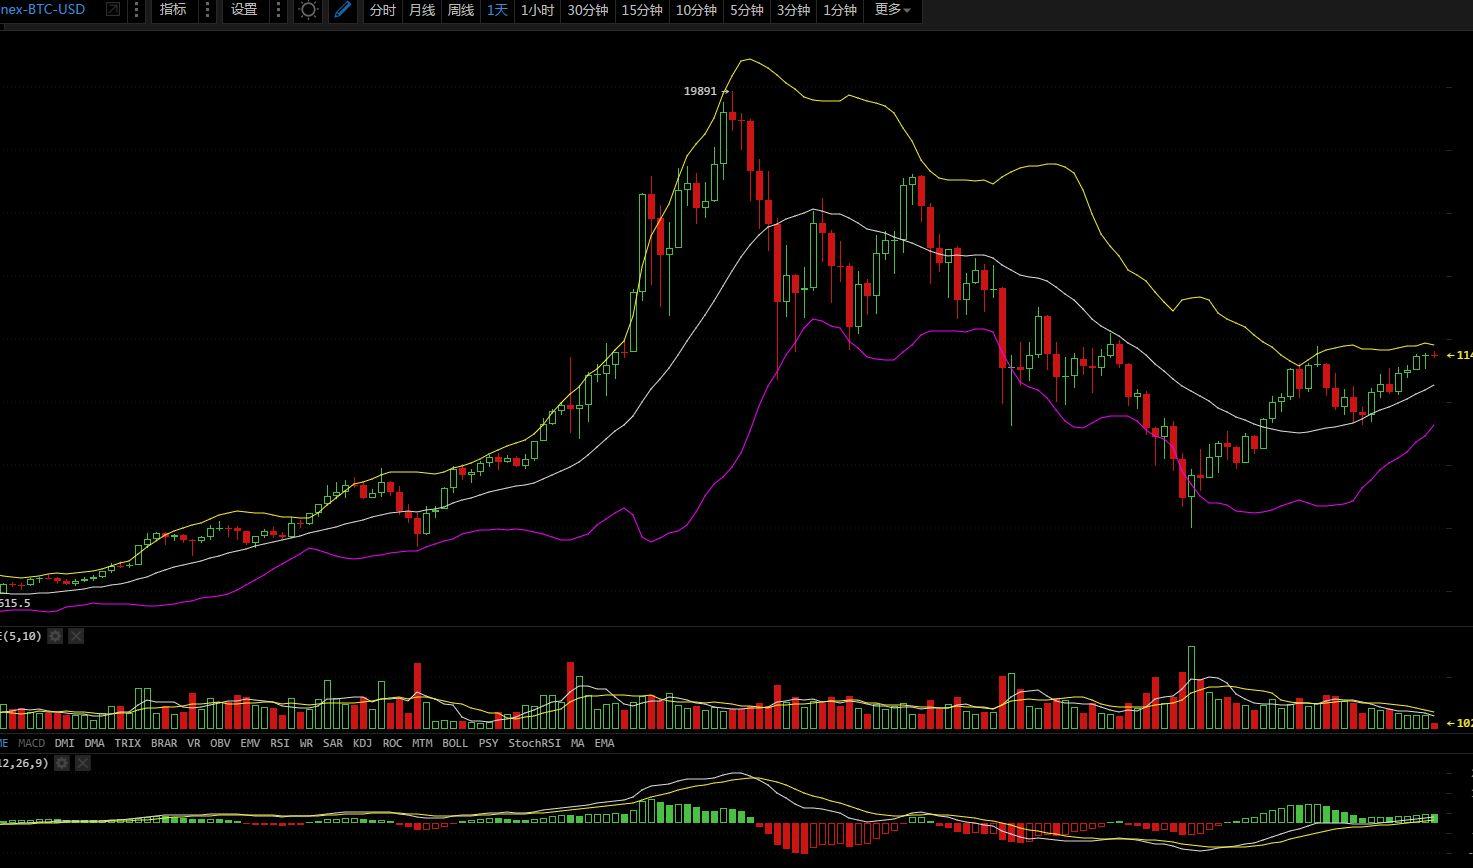The image size is (1473, 868).
Task: Click the current price marker on right axis
Action: [1460, 355]
